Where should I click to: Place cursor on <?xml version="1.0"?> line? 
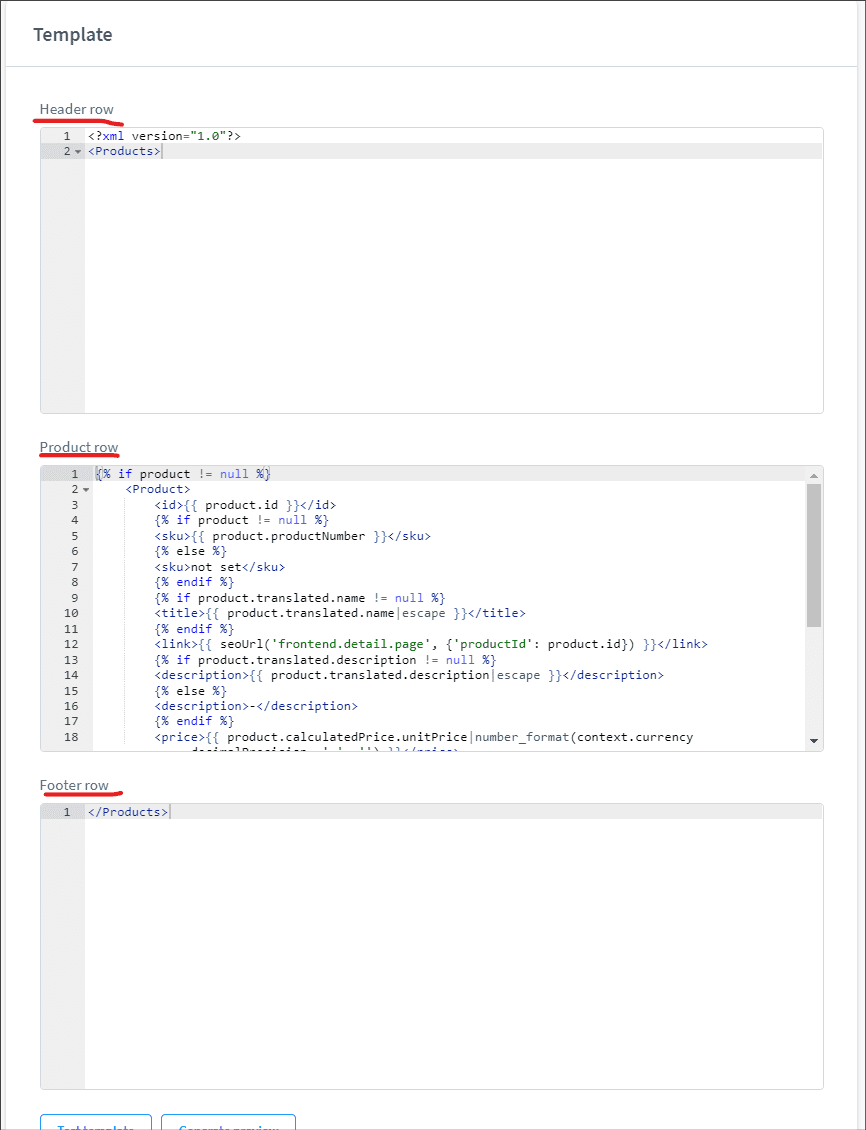coord(164,135)
